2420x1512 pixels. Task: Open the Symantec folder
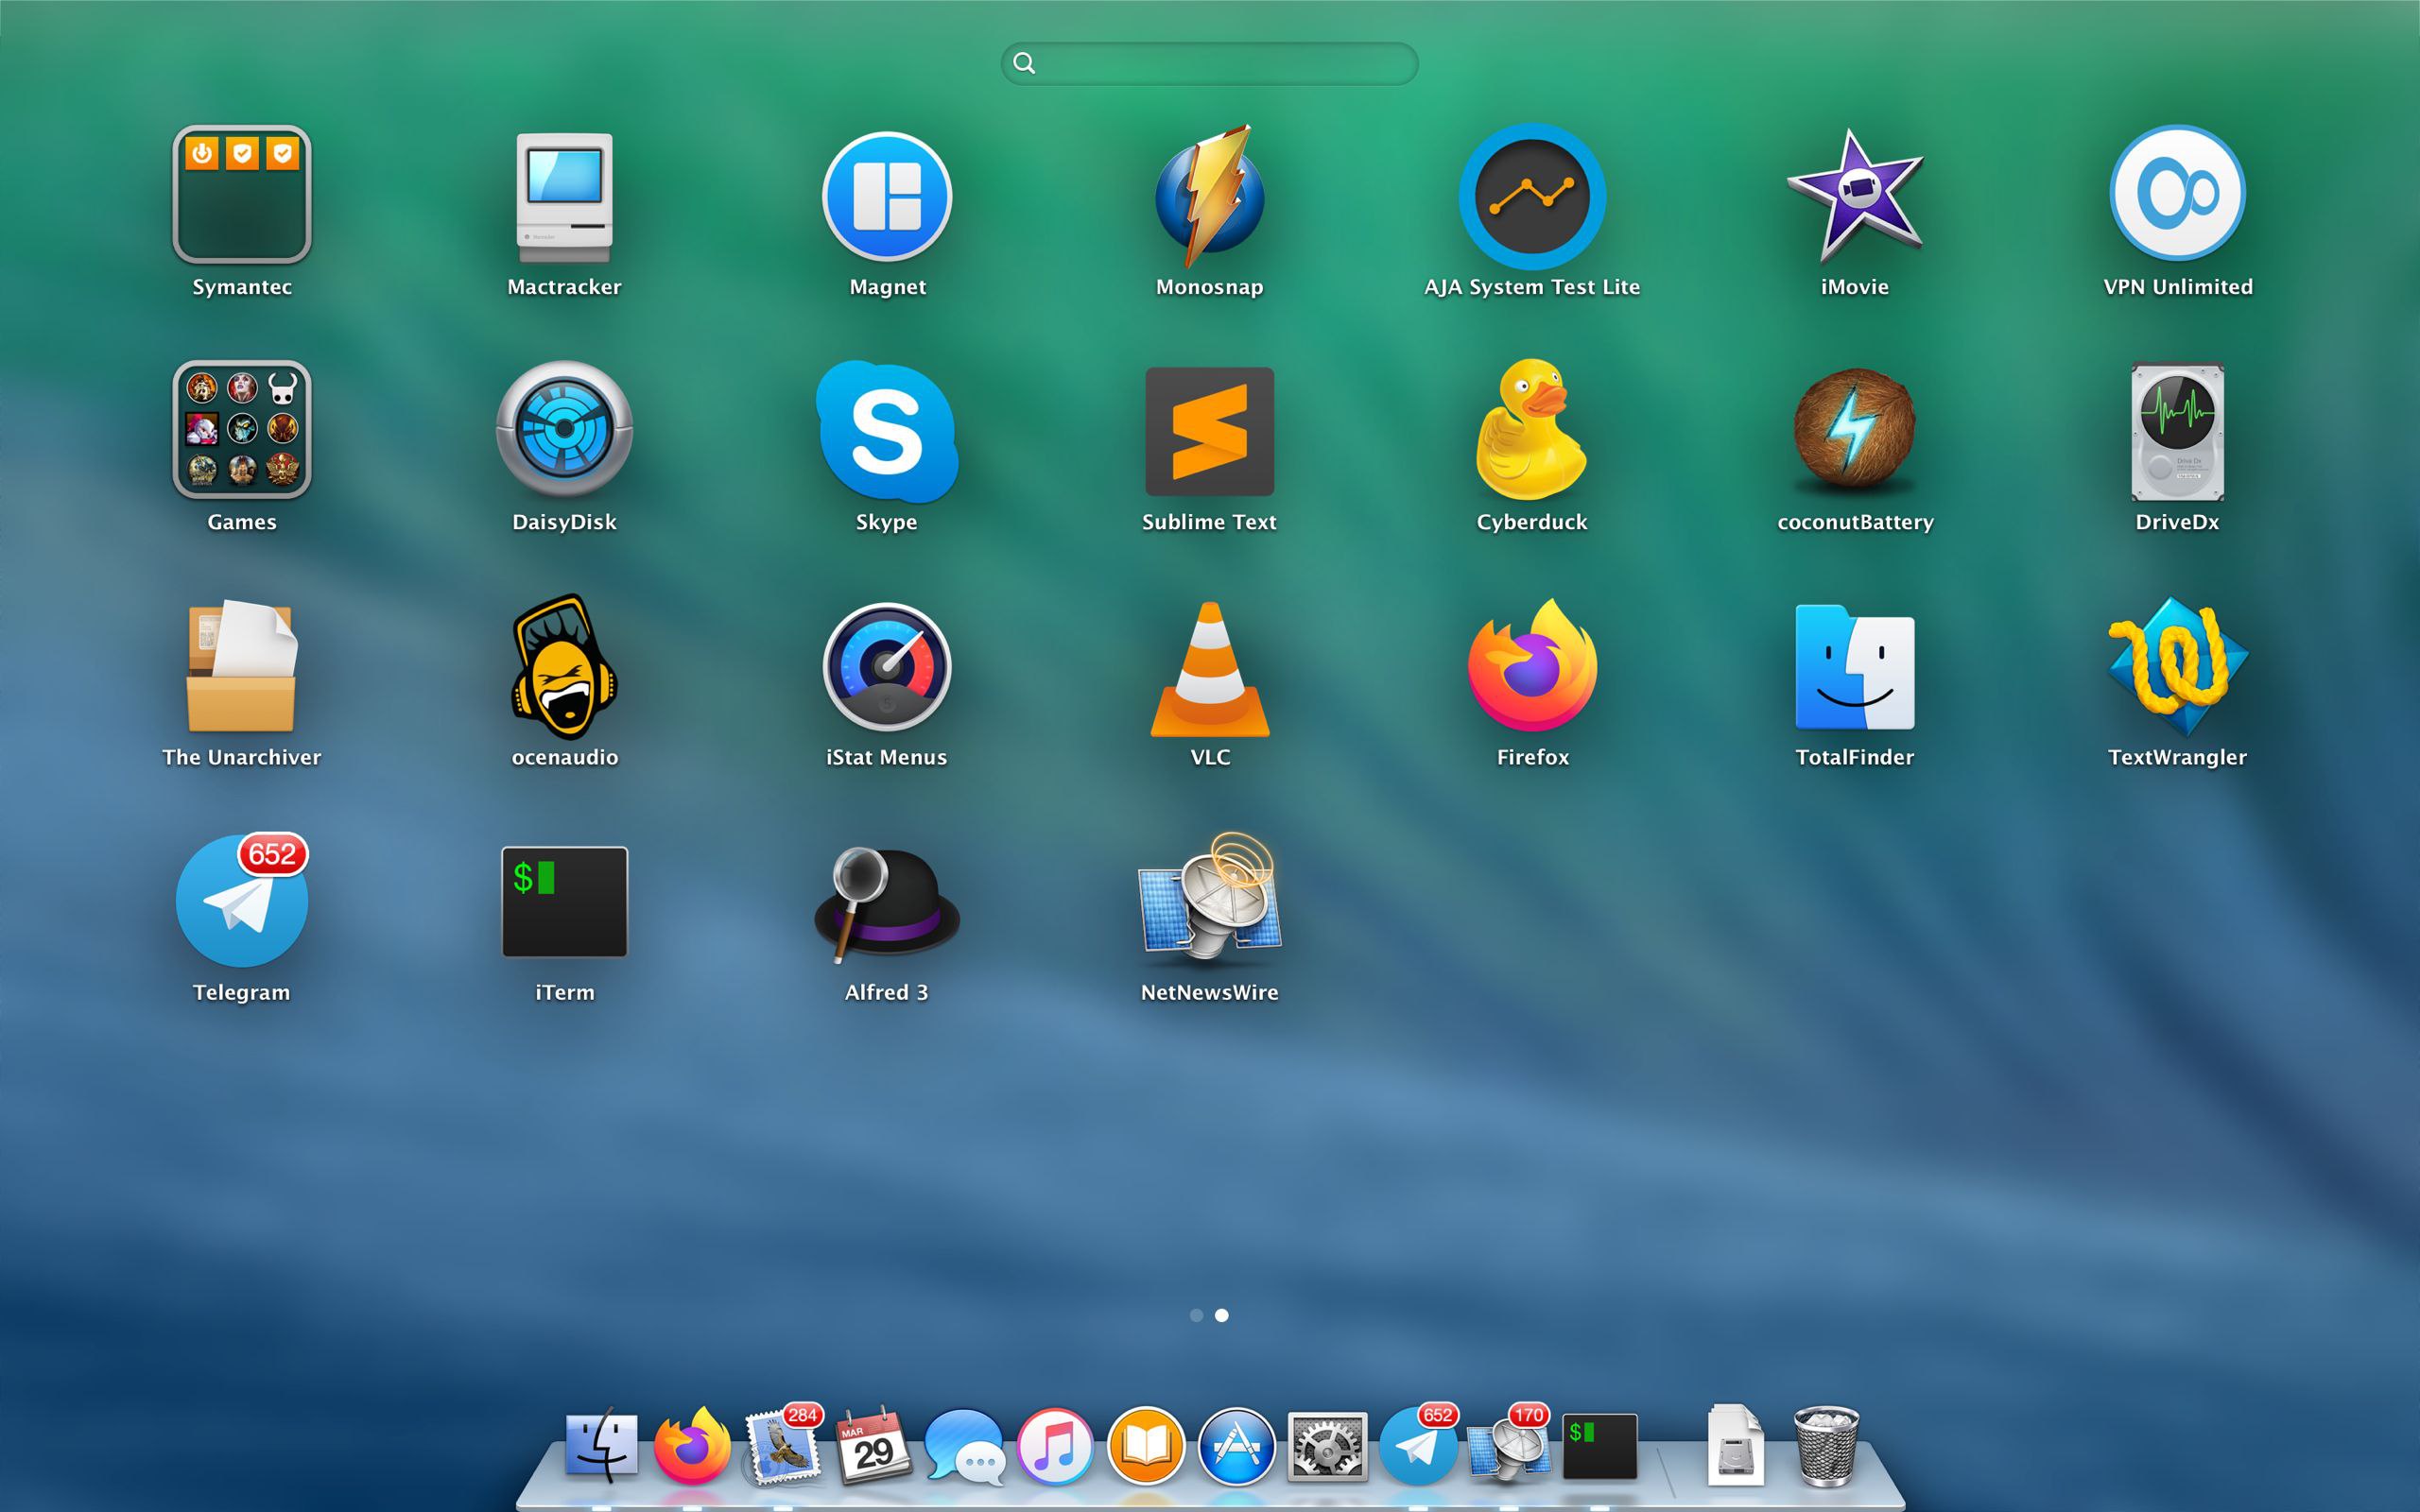242,194
